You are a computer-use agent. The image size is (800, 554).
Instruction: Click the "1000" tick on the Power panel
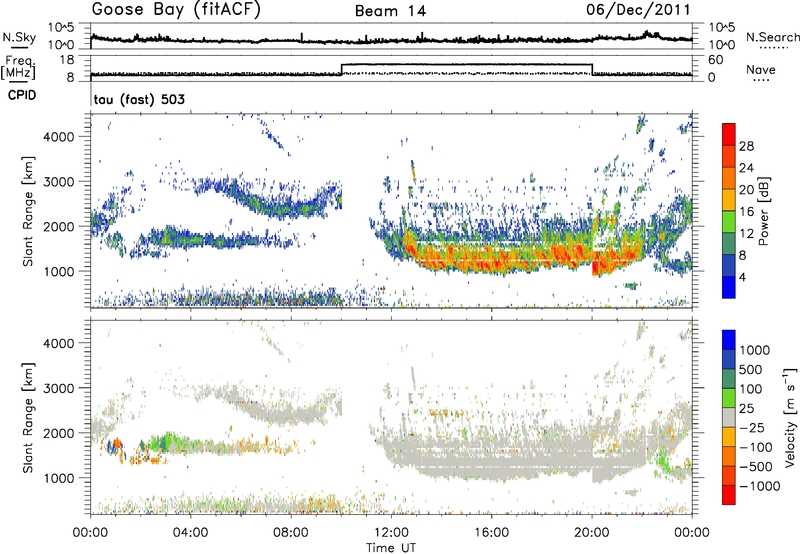pos(59,271)
